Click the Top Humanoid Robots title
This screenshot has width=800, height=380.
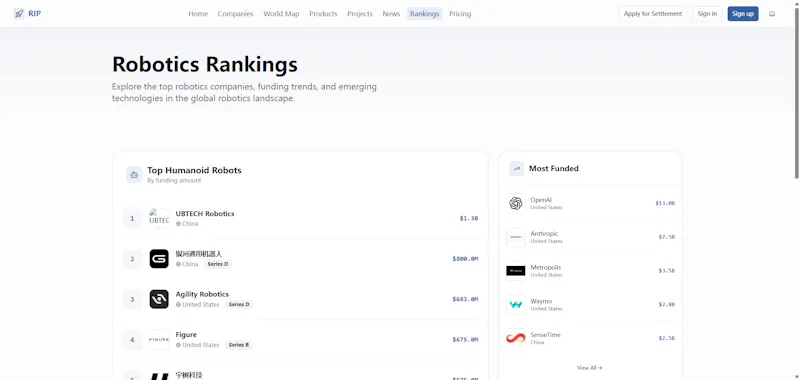click(x=194, y=170)
